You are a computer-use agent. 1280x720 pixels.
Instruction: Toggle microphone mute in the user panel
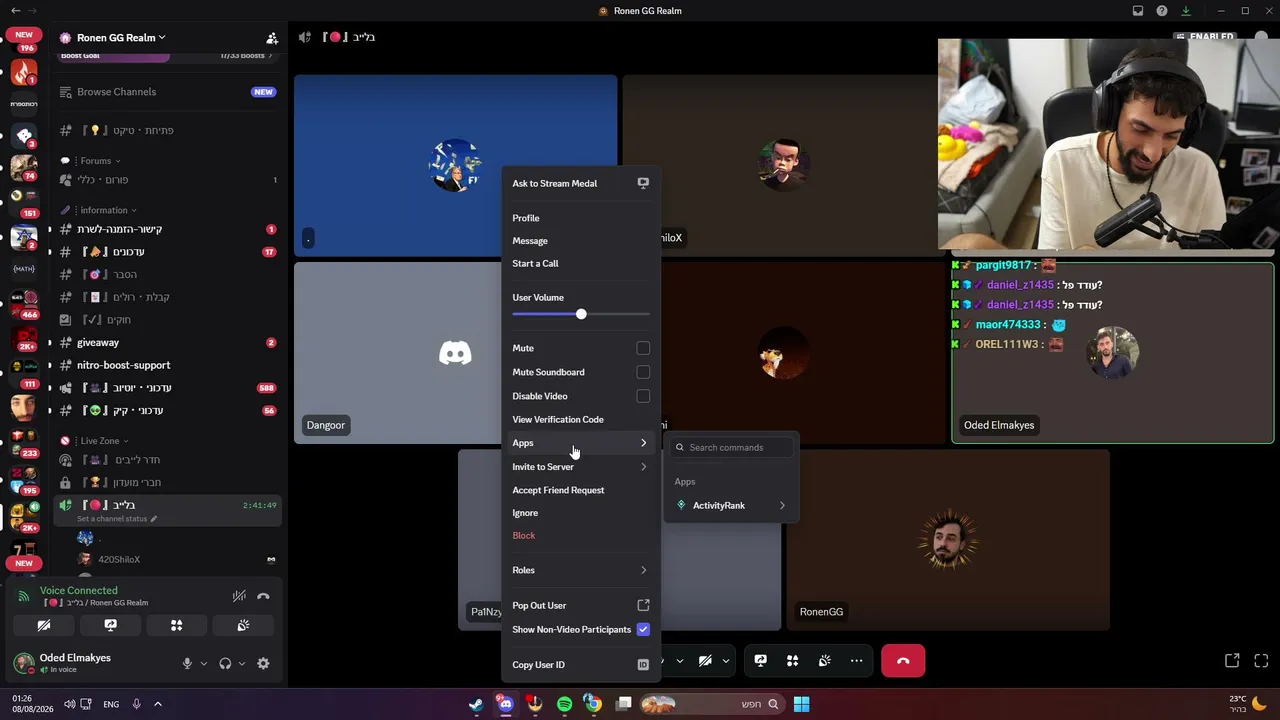(x=187, y=663)
